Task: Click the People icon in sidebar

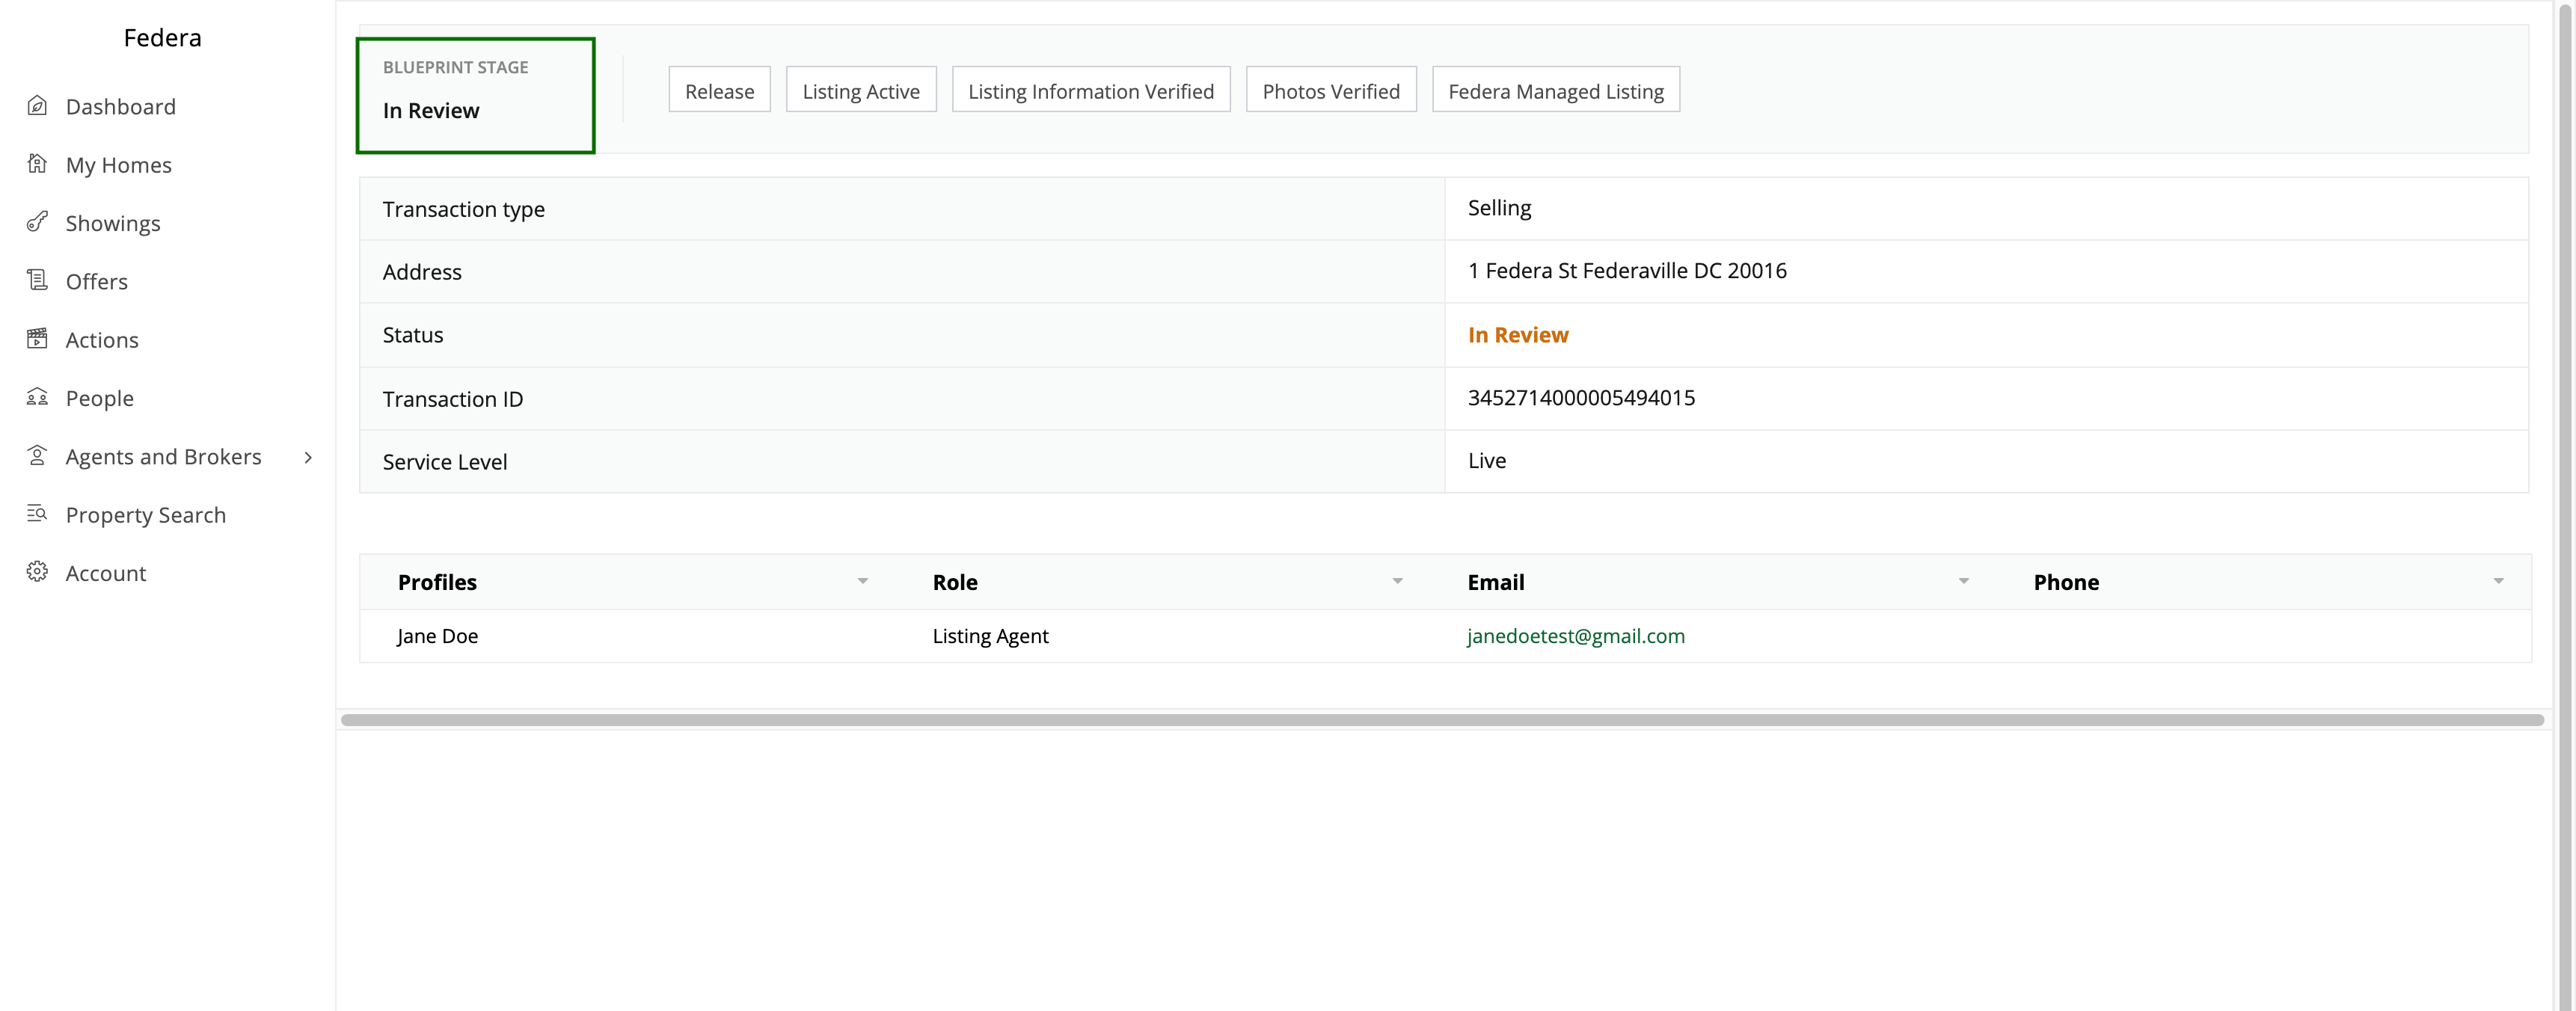Action: (x=37, y=397)
